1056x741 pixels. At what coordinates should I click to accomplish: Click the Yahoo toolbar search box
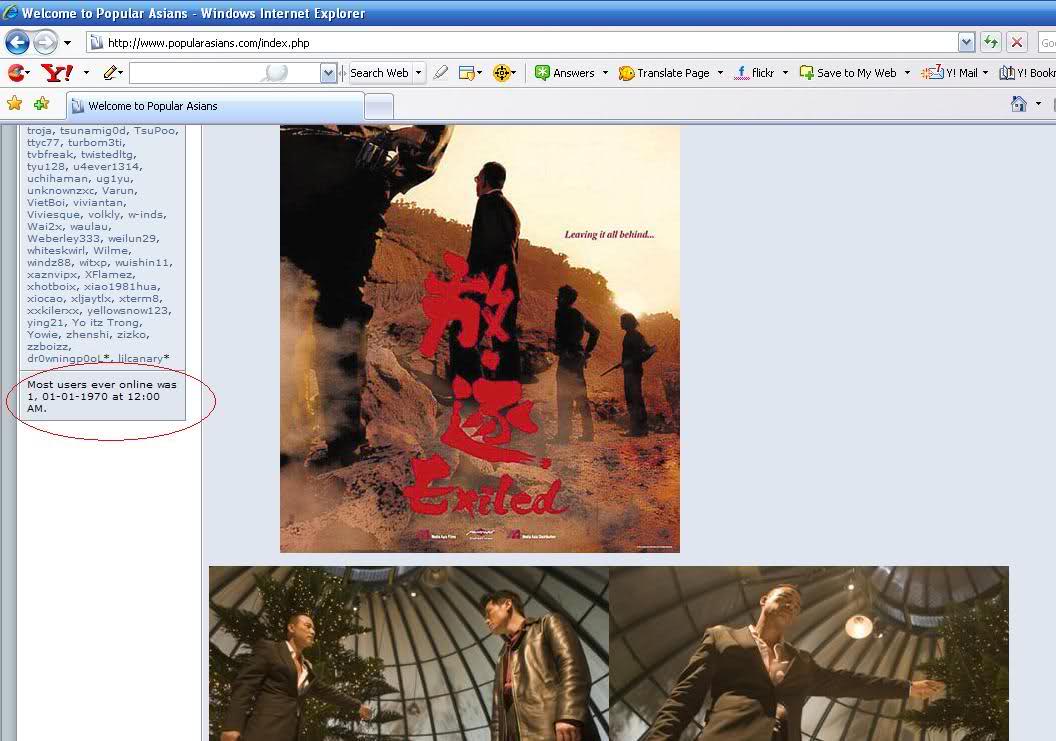click(224, 73)
